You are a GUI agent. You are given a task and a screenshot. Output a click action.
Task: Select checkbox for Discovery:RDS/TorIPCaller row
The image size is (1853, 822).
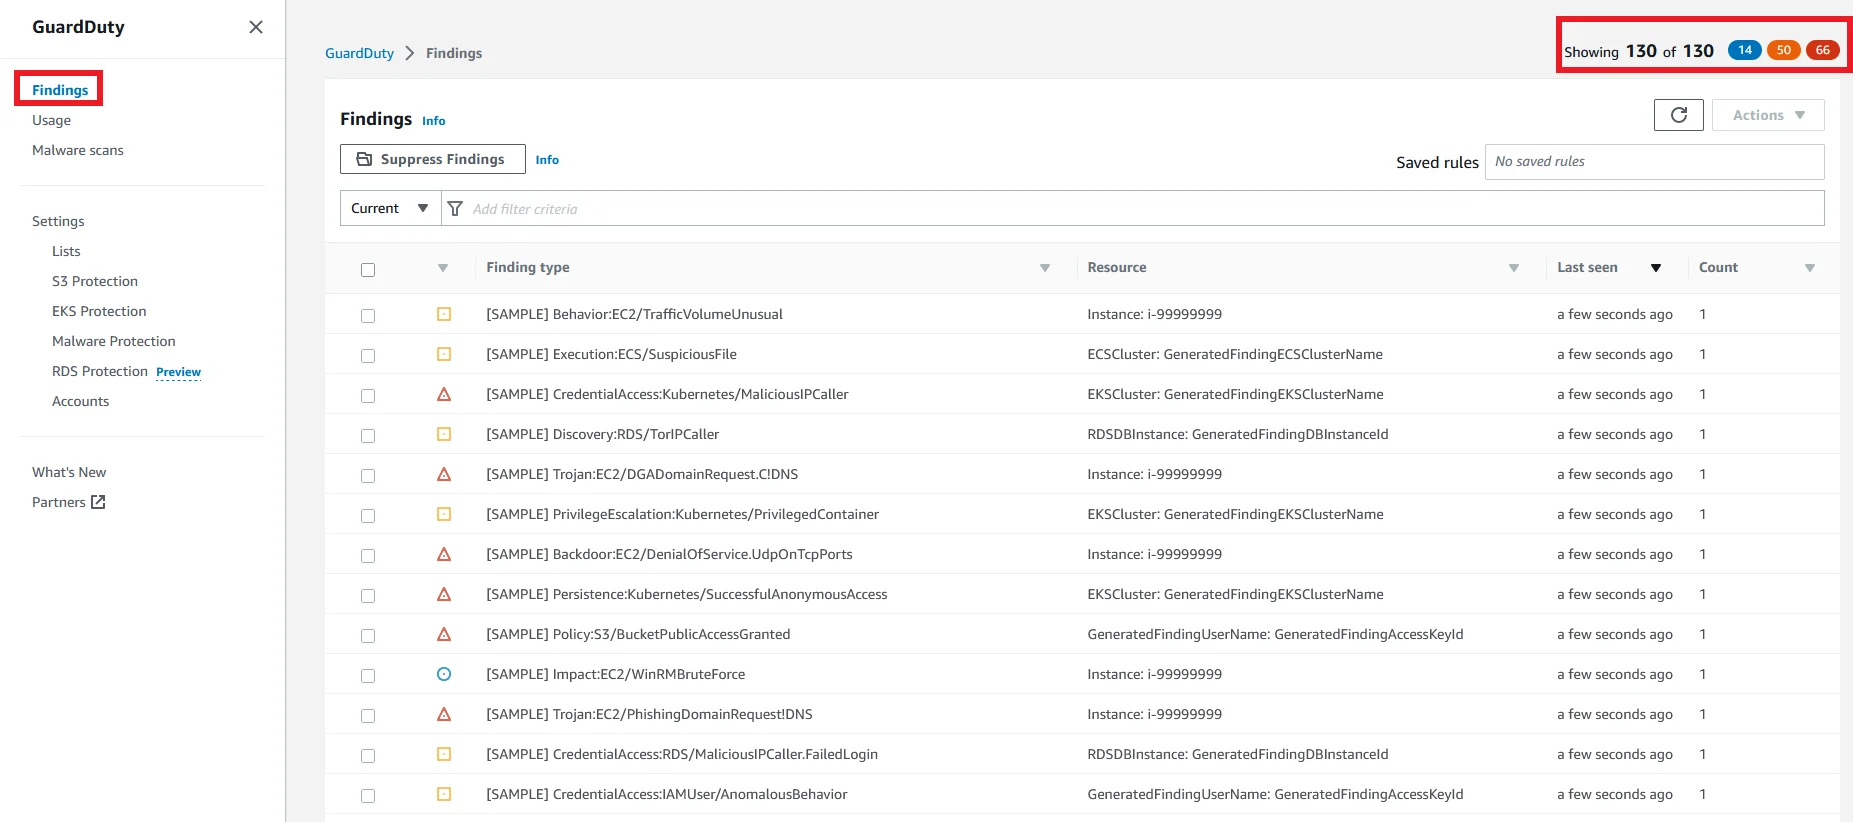click(368, 436)
